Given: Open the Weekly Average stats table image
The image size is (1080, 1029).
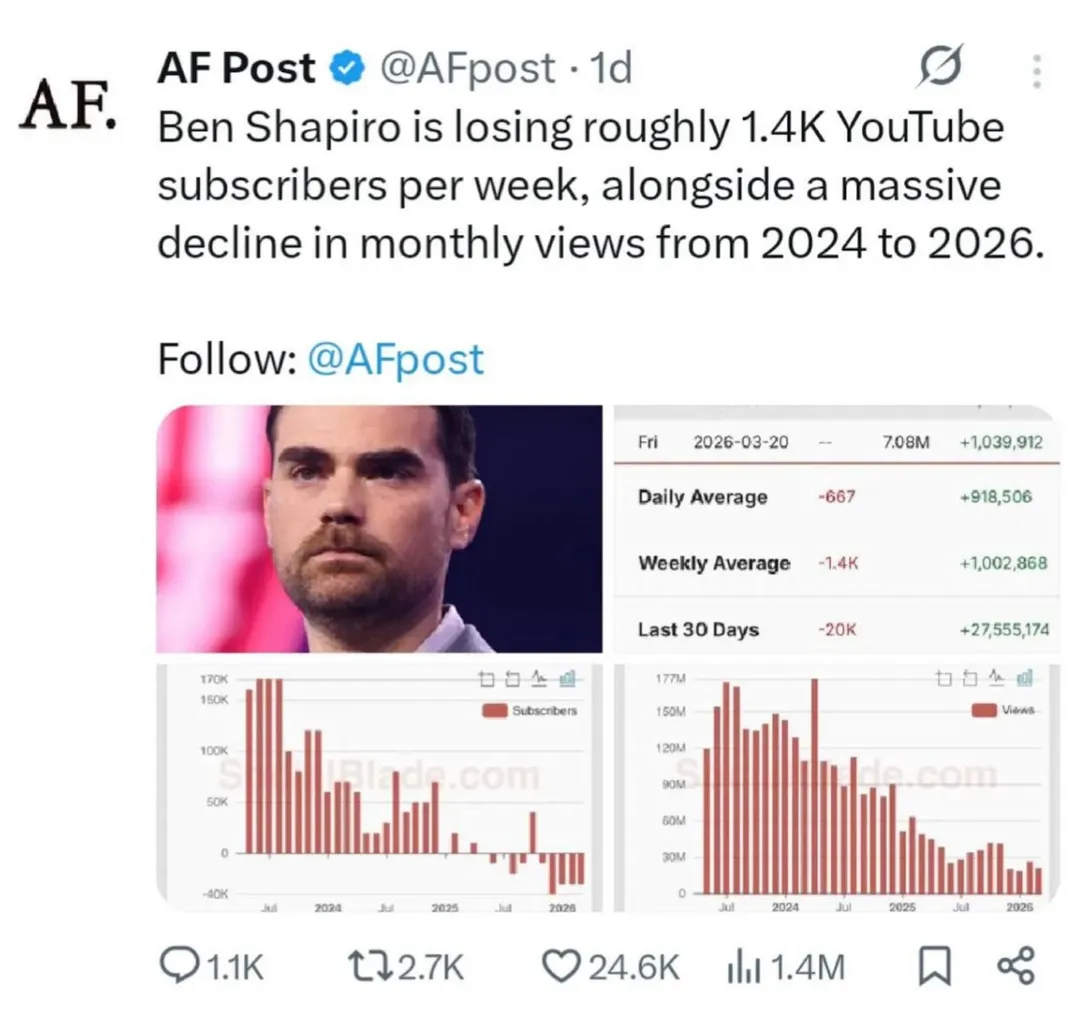Looking at the screenshot, I should click(x=836, y=529).
